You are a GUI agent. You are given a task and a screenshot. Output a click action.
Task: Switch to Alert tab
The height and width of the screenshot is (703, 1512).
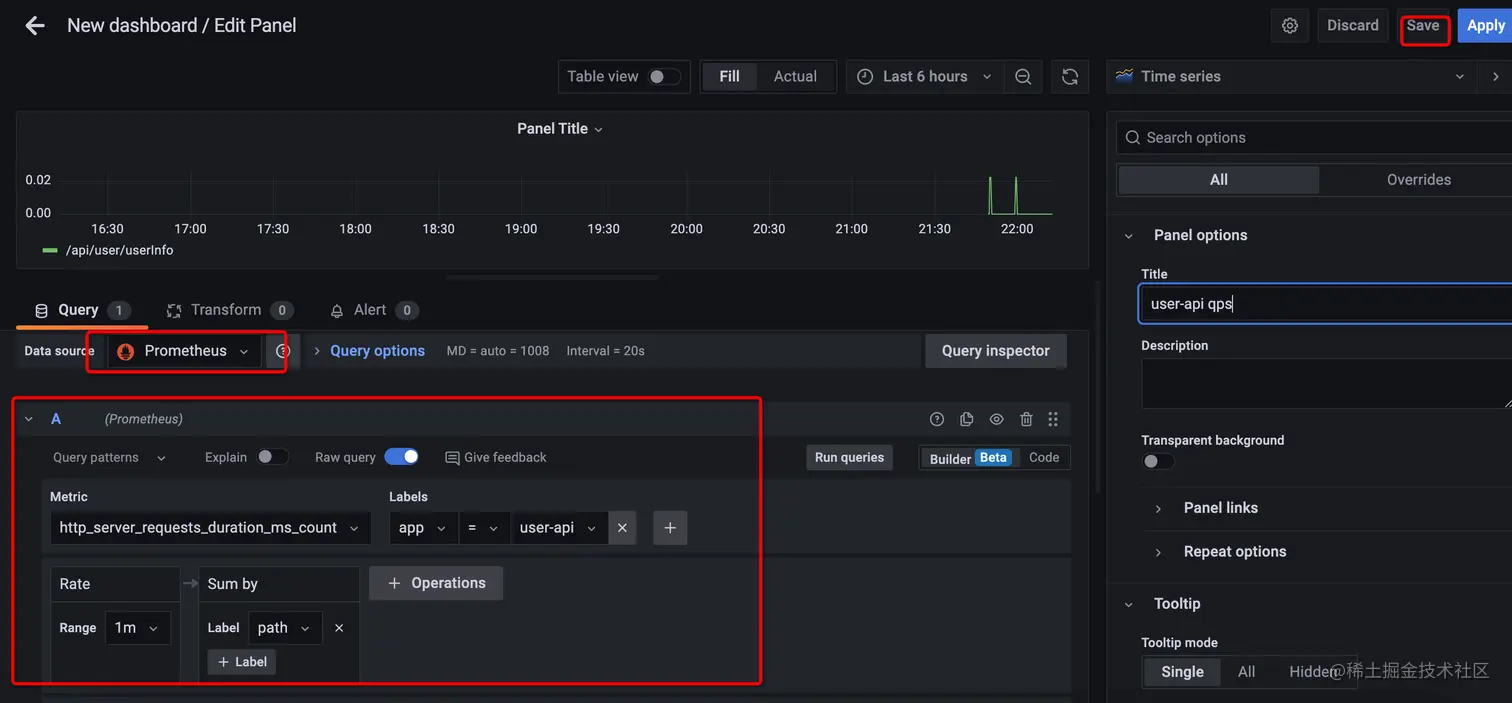(x=374, y=311)
